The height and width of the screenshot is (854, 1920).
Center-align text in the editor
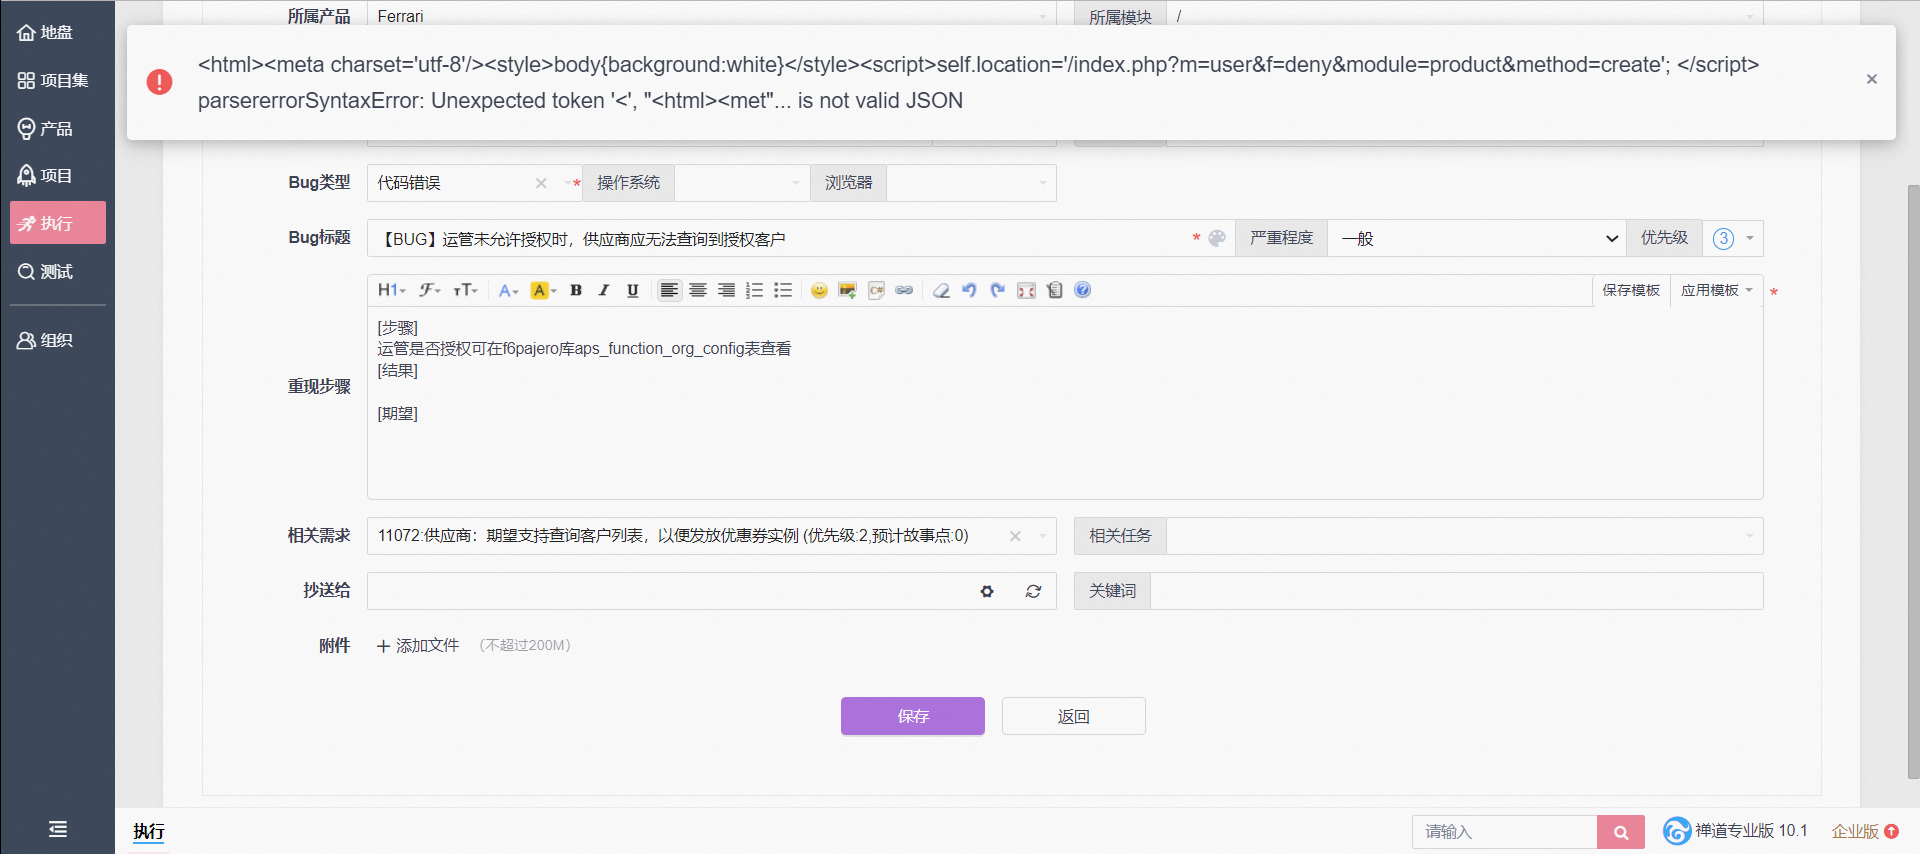click(698, 290)
